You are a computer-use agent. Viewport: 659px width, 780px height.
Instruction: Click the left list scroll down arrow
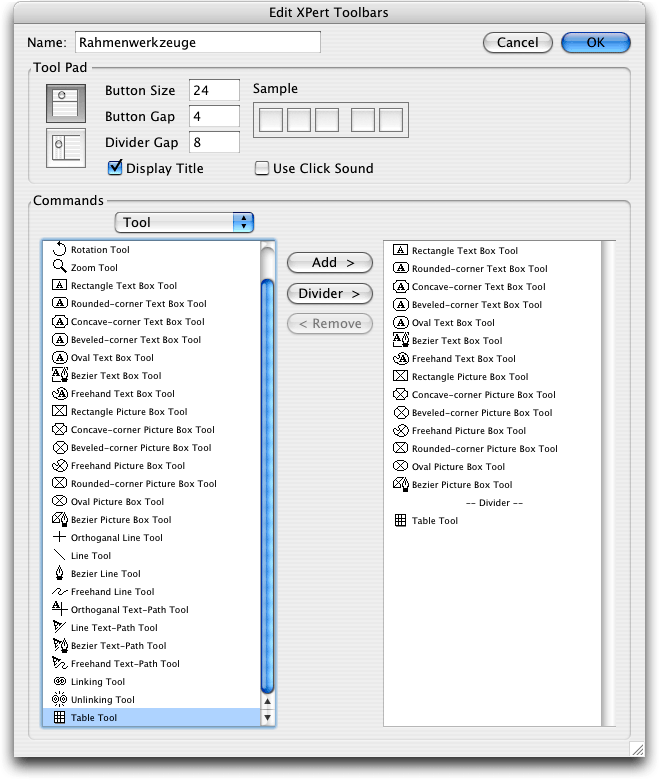(x=268, y=717)
